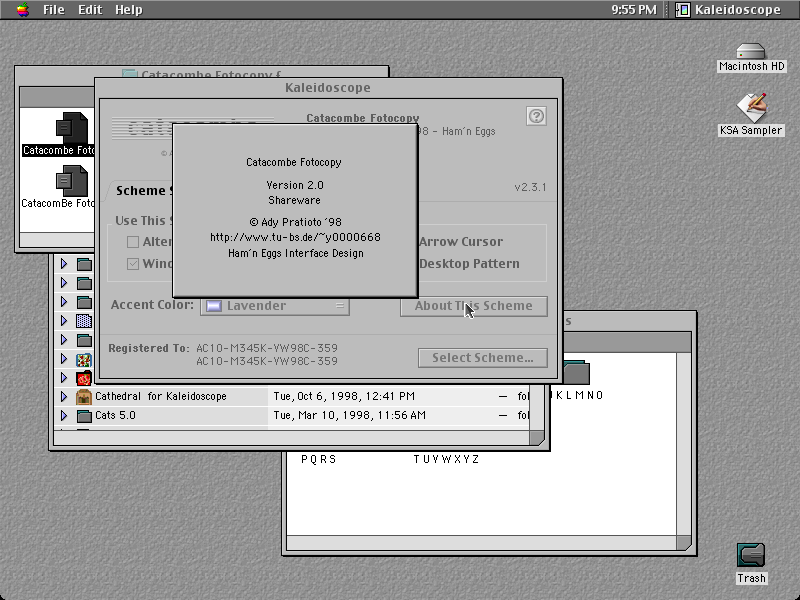Open the Help menu
The height and width of the screenshot is (600, 800).
[x=129, y=10]
